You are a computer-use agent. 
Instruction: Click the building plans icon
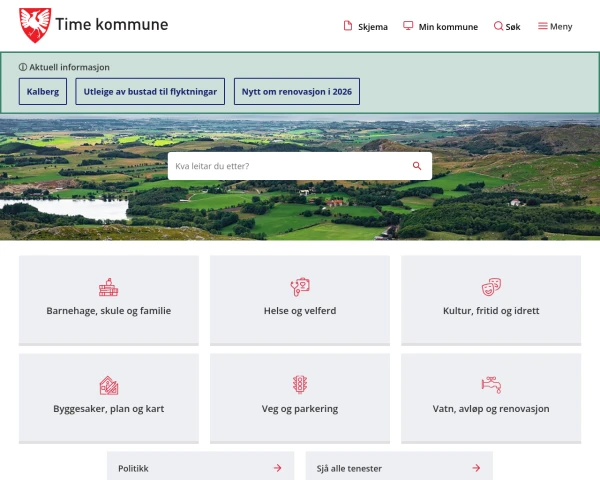(108, 385)
